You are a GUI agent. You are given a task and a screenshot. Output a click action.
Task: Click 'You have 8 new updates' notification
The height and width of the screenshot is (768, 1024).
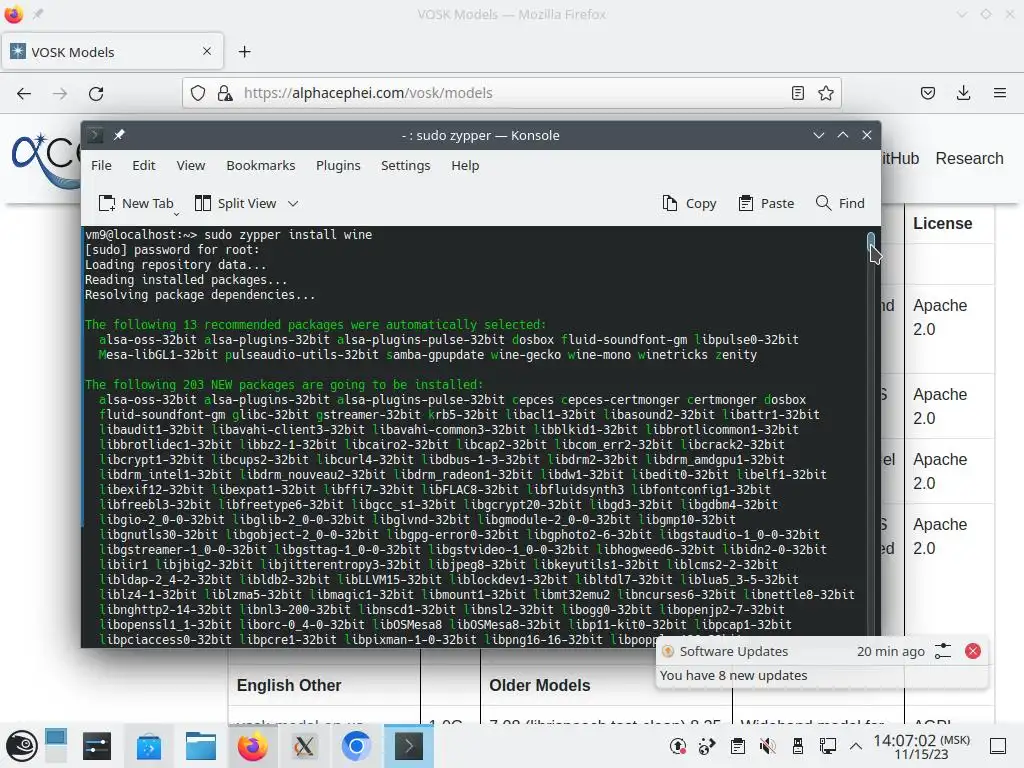733,675
